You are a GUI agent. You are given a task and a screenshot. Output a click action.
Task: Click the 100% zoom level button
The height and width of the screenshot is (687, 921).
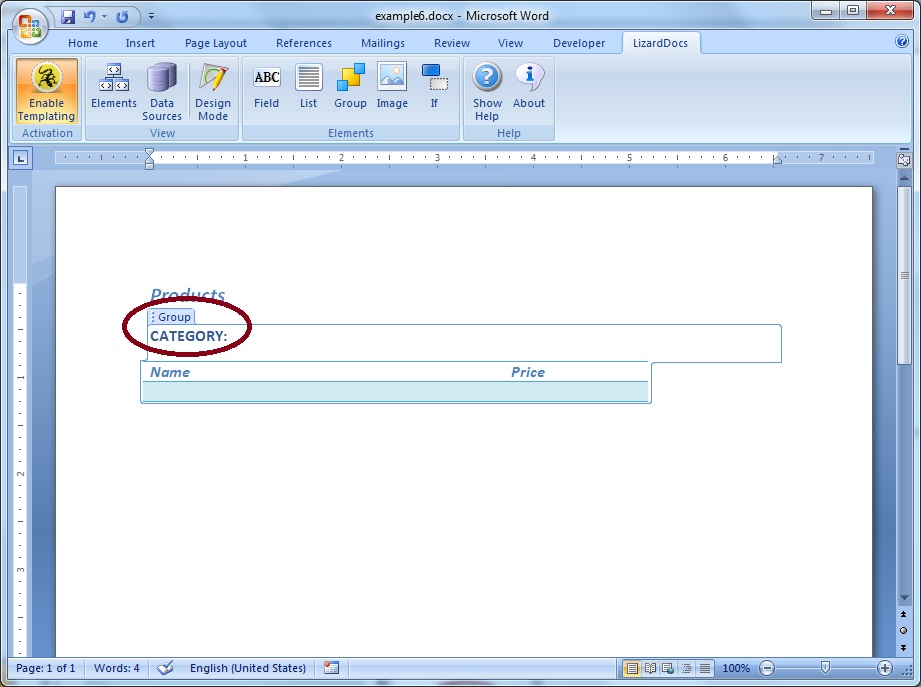(736, 668)
